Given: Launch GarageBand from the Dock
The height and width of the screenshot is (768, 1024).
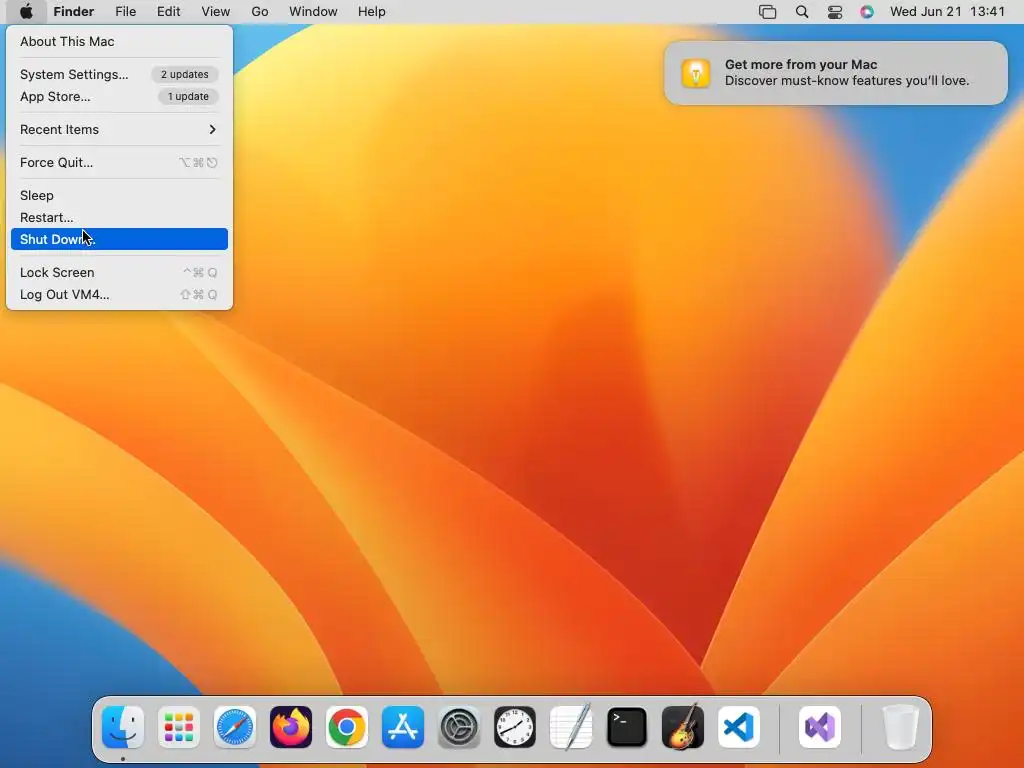Looking at the screenshot, I should pos(683,727).
